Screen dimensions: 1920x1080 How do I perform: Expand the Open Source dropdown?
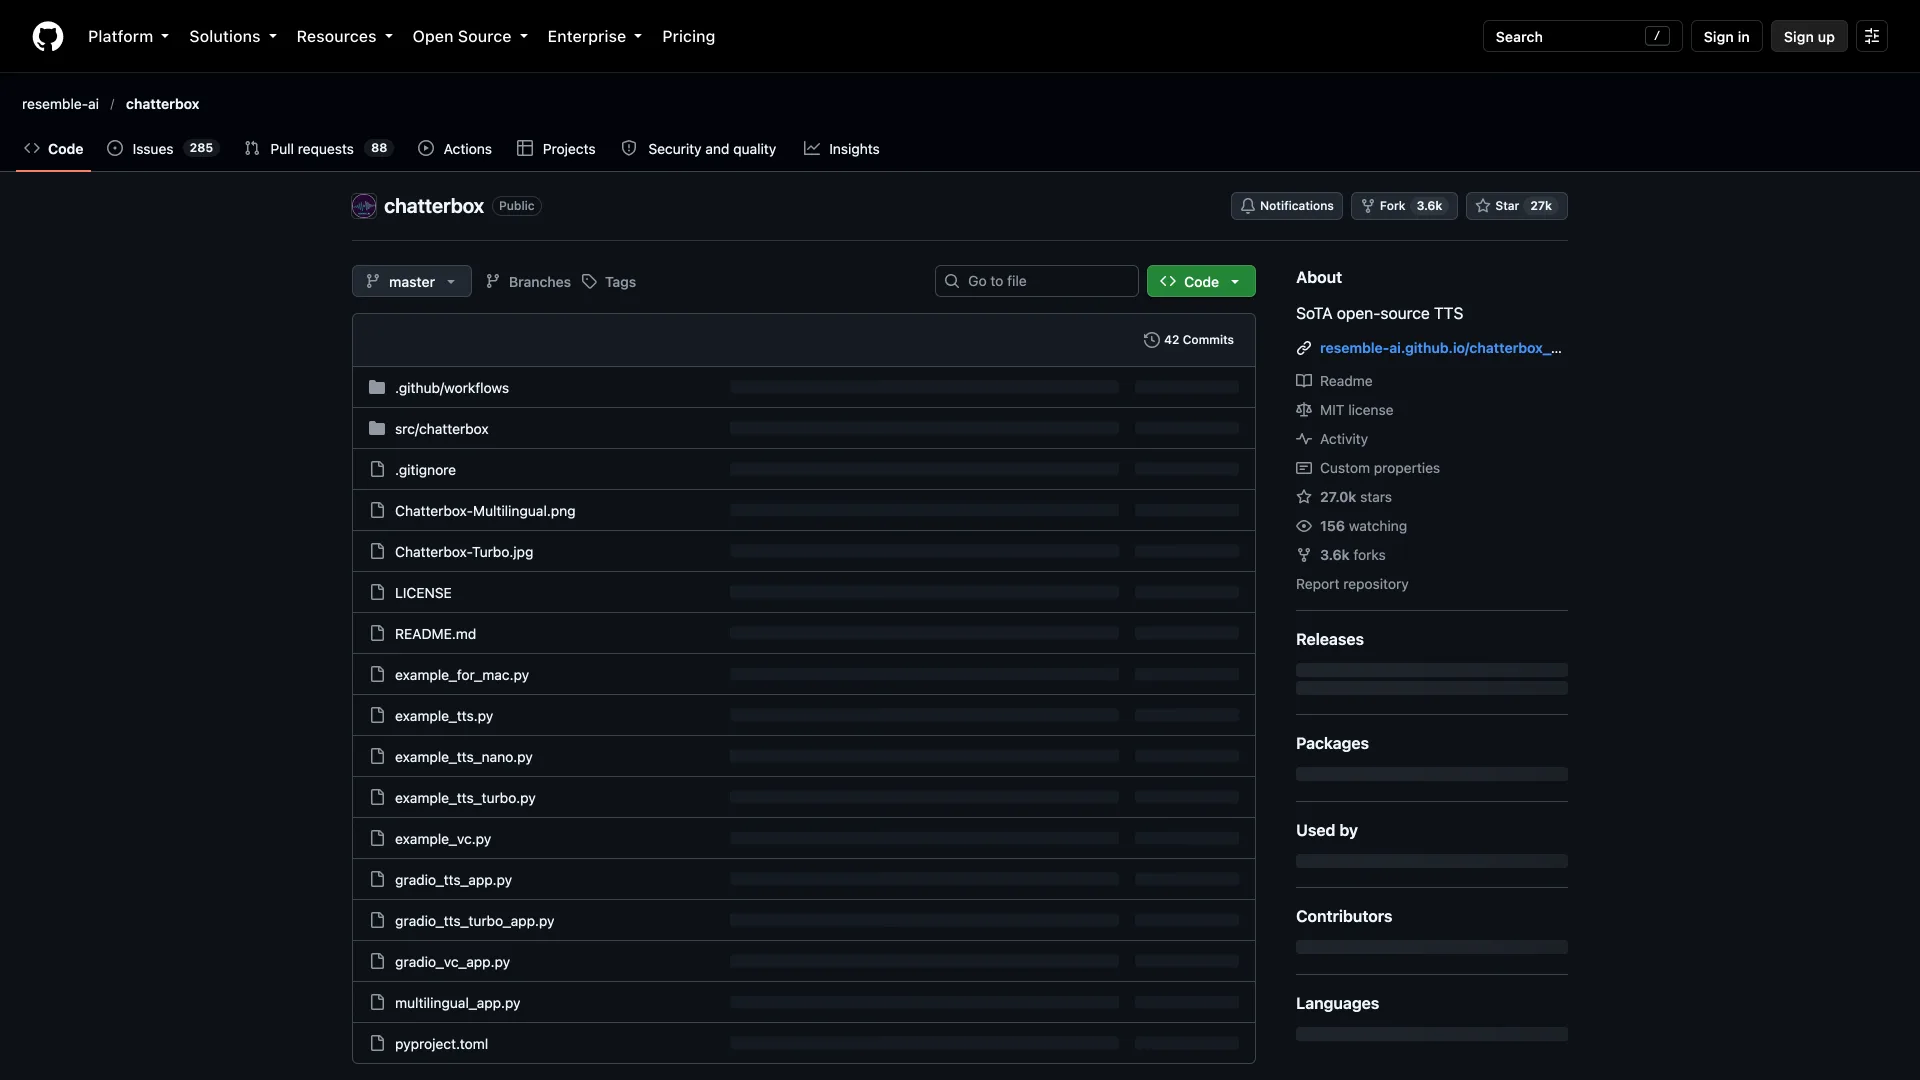click(470, 37)
